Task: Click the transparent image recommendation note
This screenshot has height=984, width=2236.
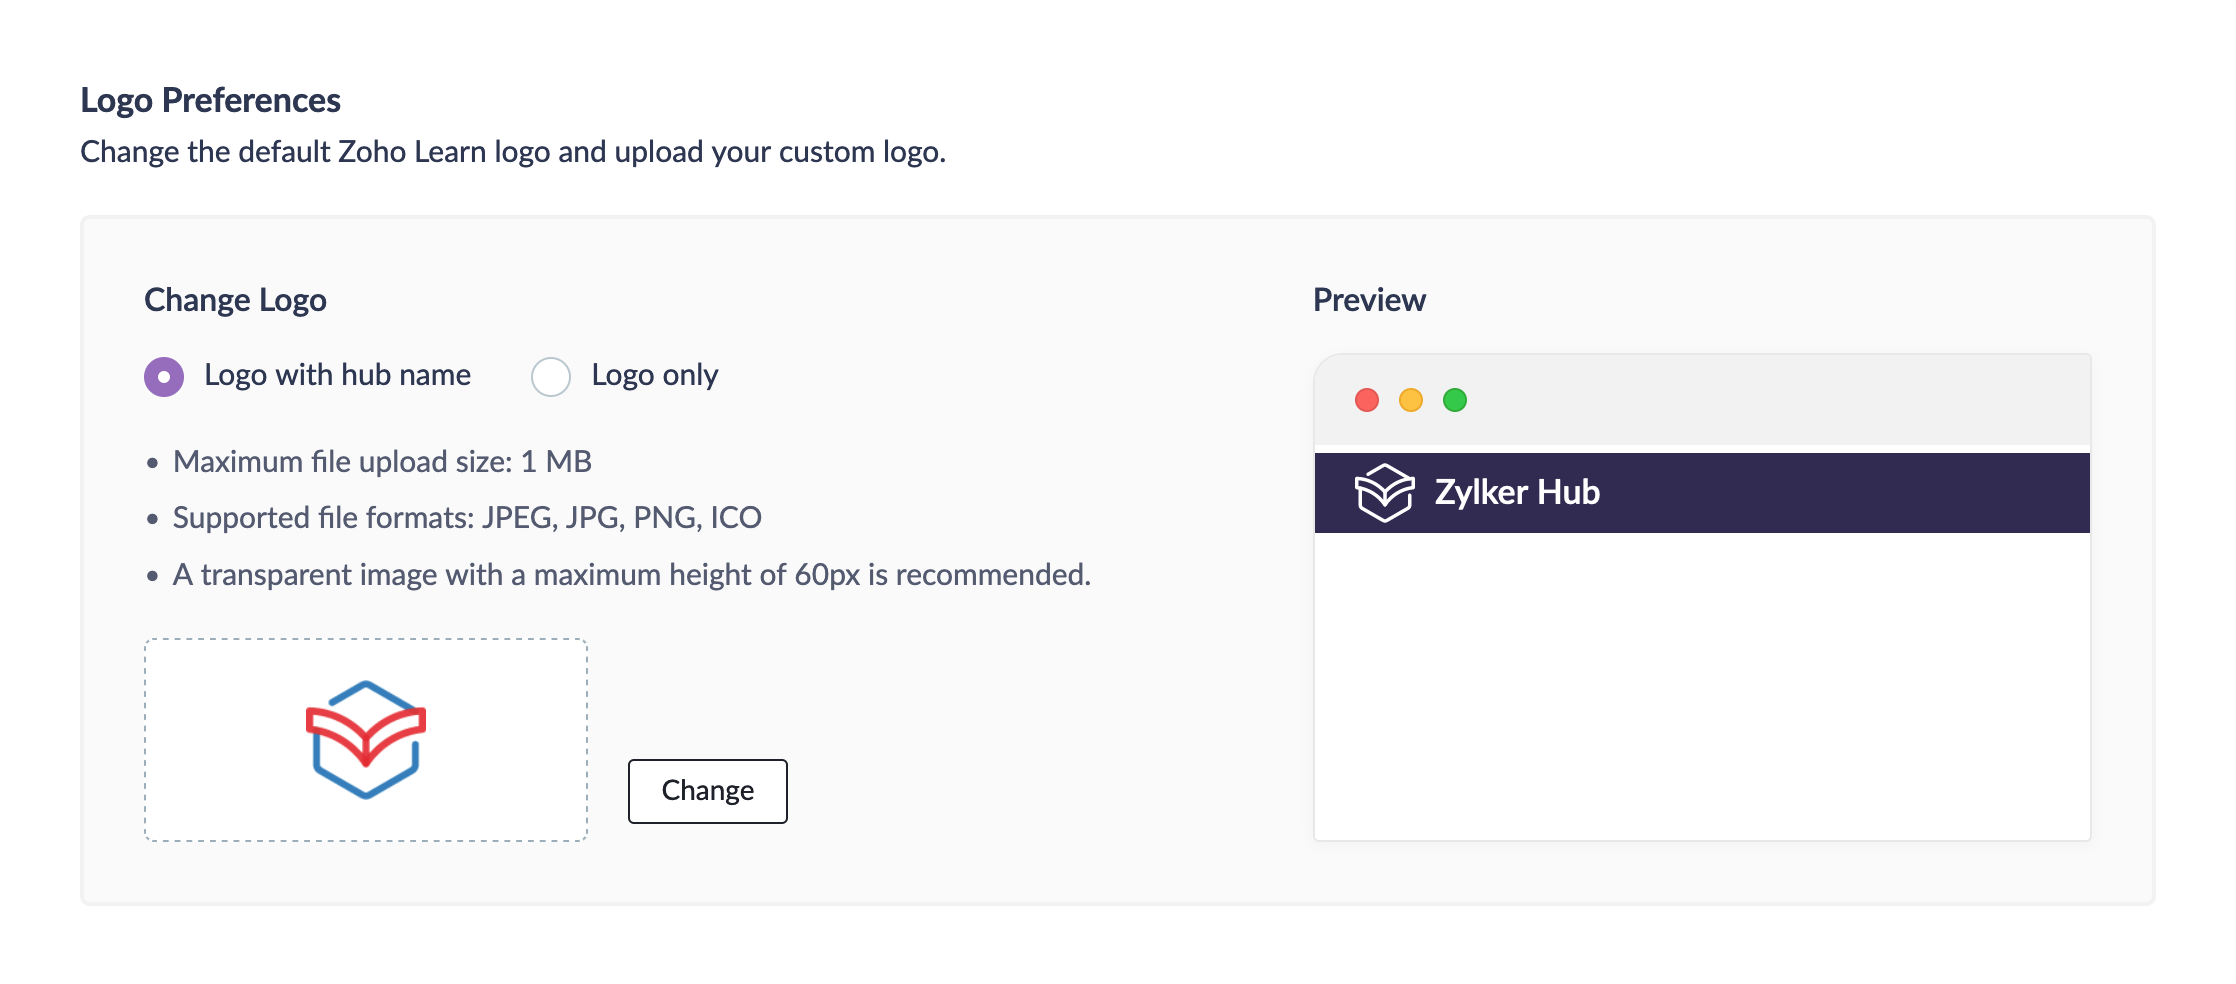Action: pos(631,574)
